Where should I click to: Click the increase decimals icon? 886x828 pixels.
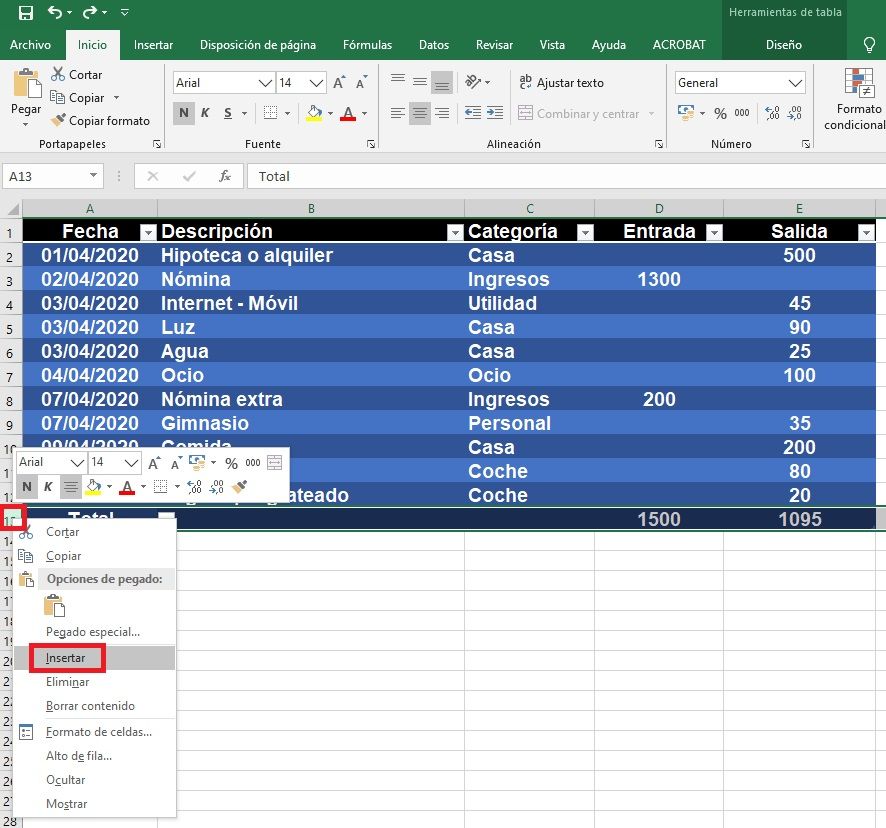771,115
